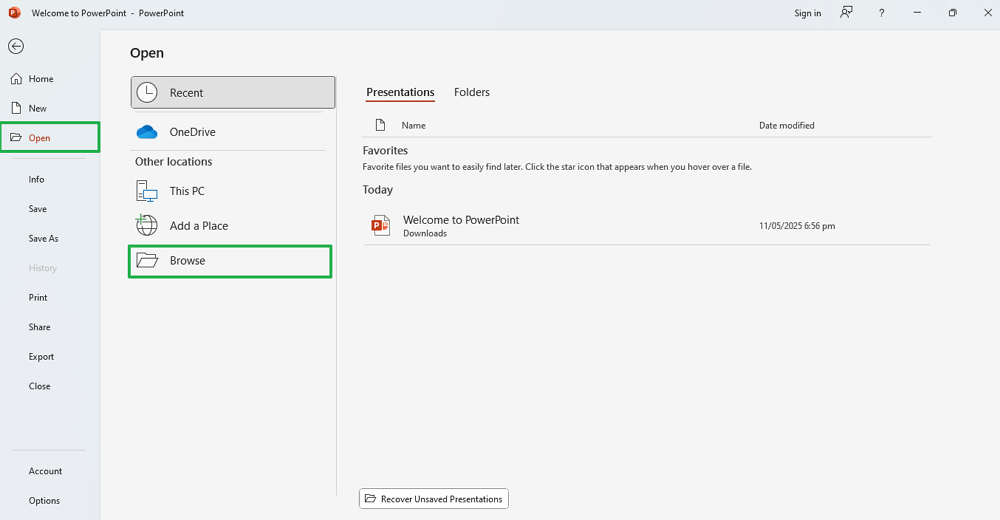Click the back arrow icon

pos(16,46)
